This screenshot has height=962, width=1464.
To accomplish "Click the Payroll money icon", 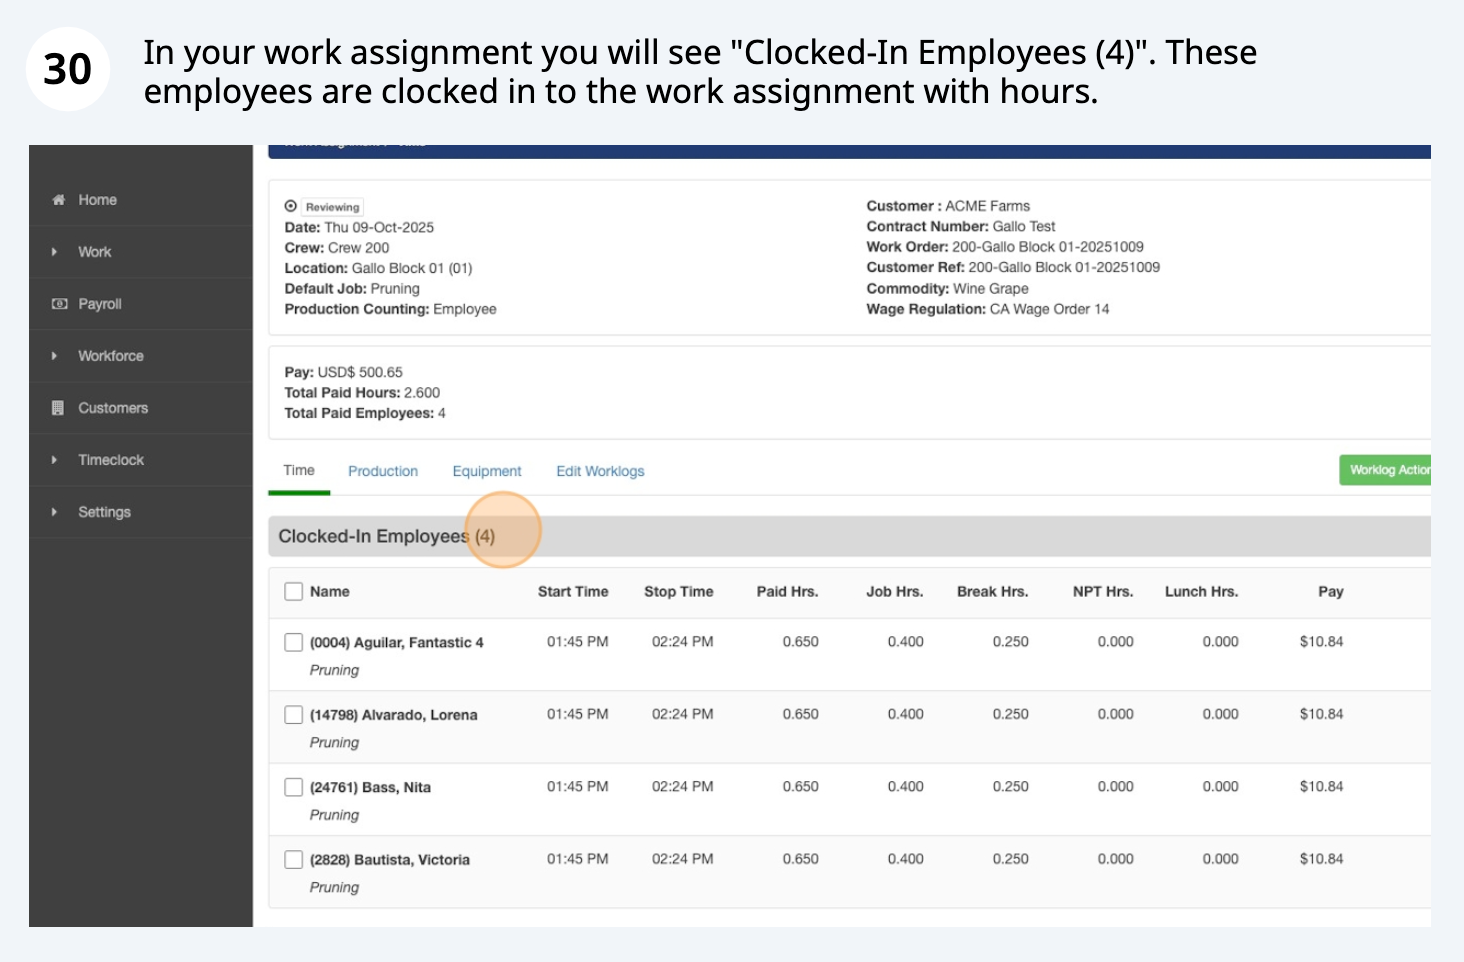I will point(59,304).
